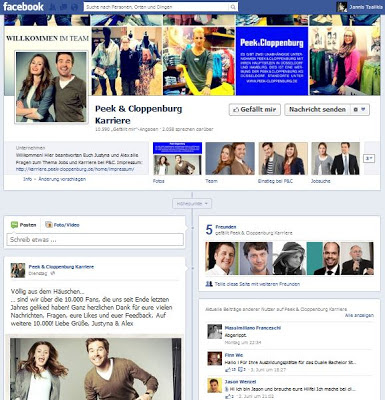Click Finn We's avatar
Viewport: 385px width, 400px height.
point(215,359)
